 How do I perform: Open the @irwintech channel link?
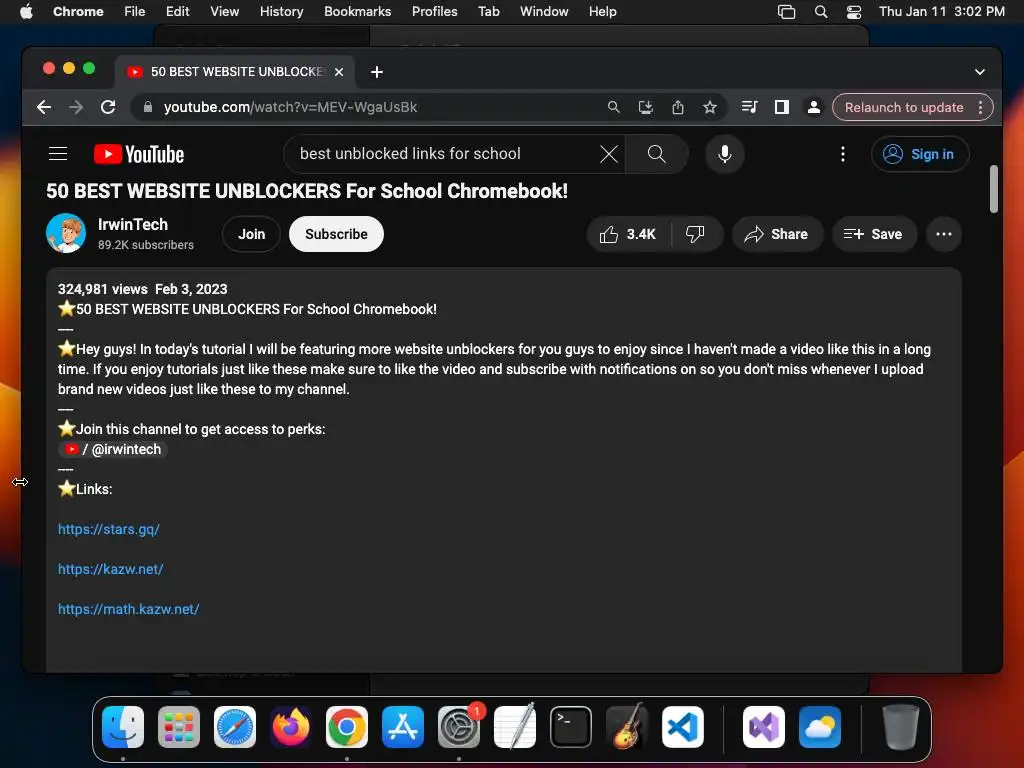[113, 449]
